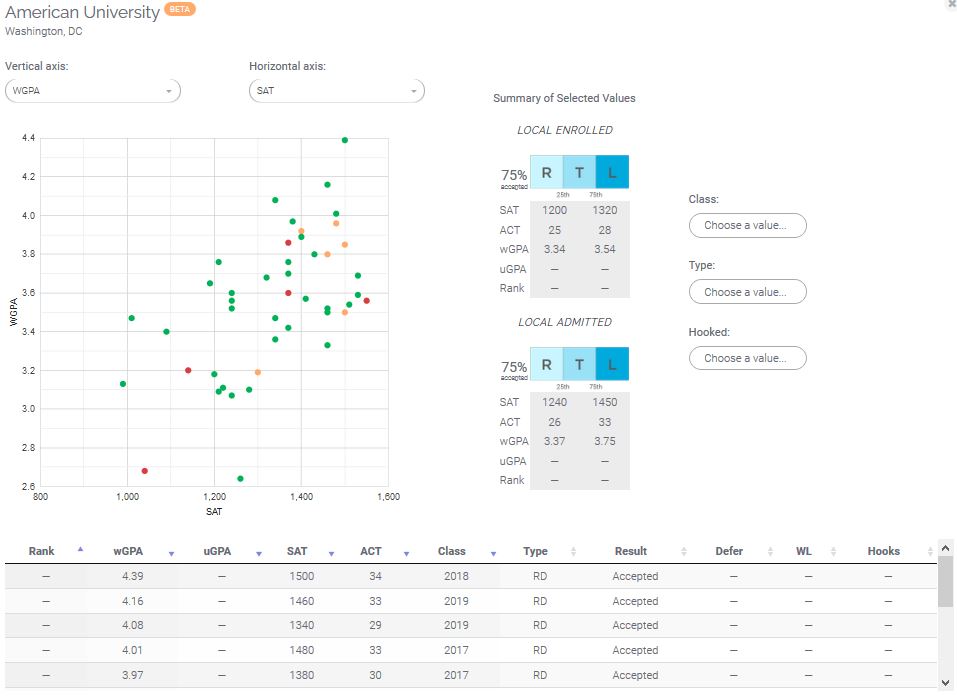This screenshot has width=957, height=698.
Task: Click the table's vertical scrollbar thumb
Action: (945, 581)
